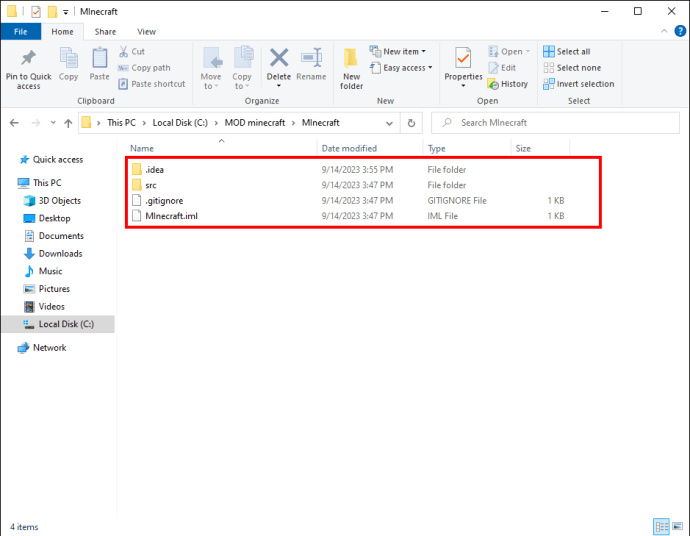Open Music in sidebar
Screen dimensions: 690x536
pyautogui.click(x=43, y=271)
